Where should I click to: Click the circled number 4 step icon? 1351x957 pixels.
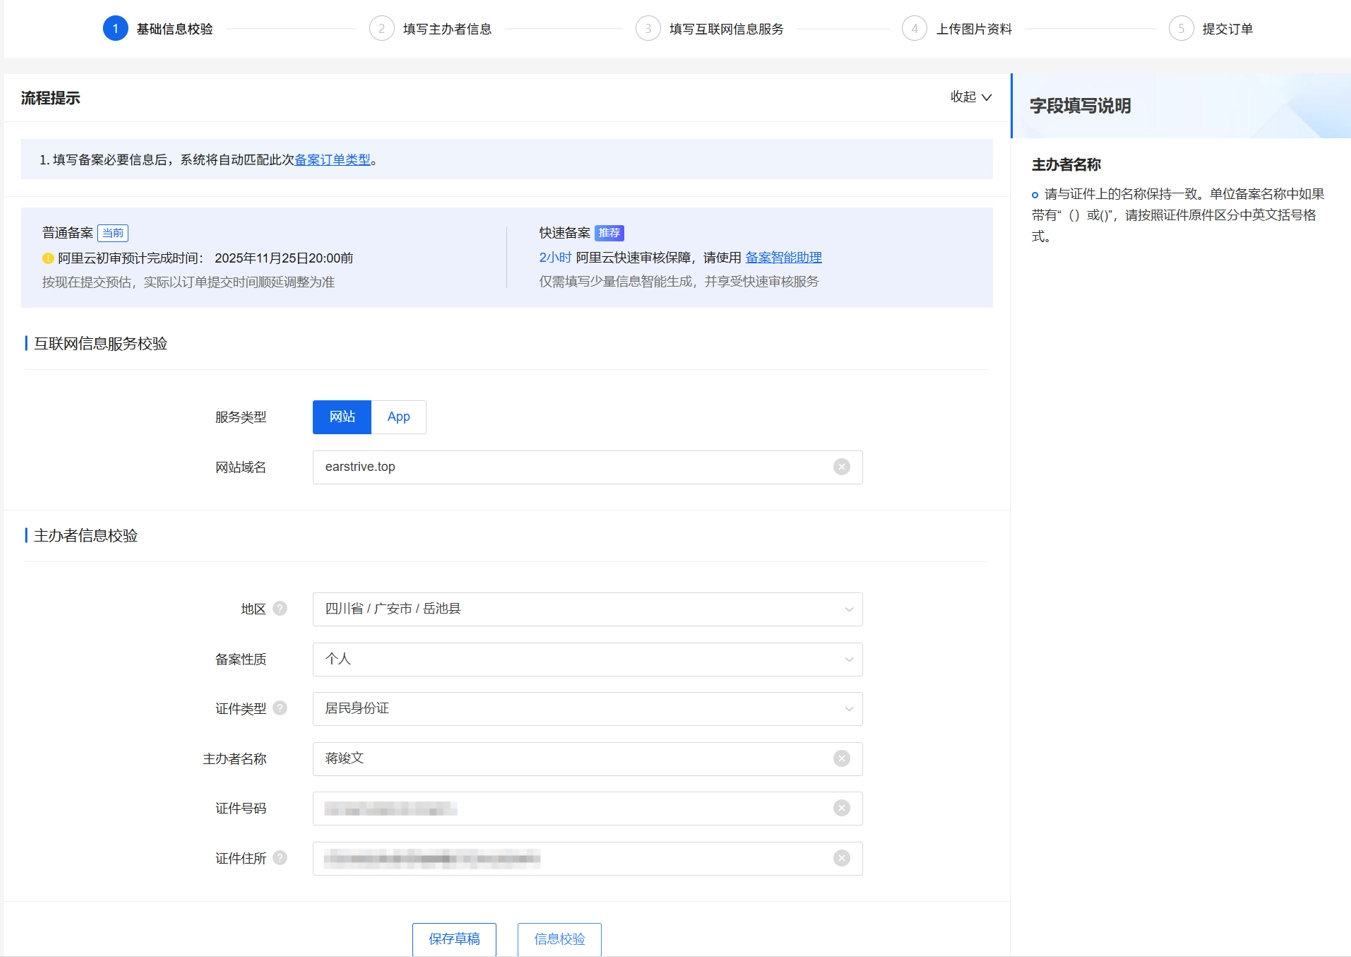point(914,28)
